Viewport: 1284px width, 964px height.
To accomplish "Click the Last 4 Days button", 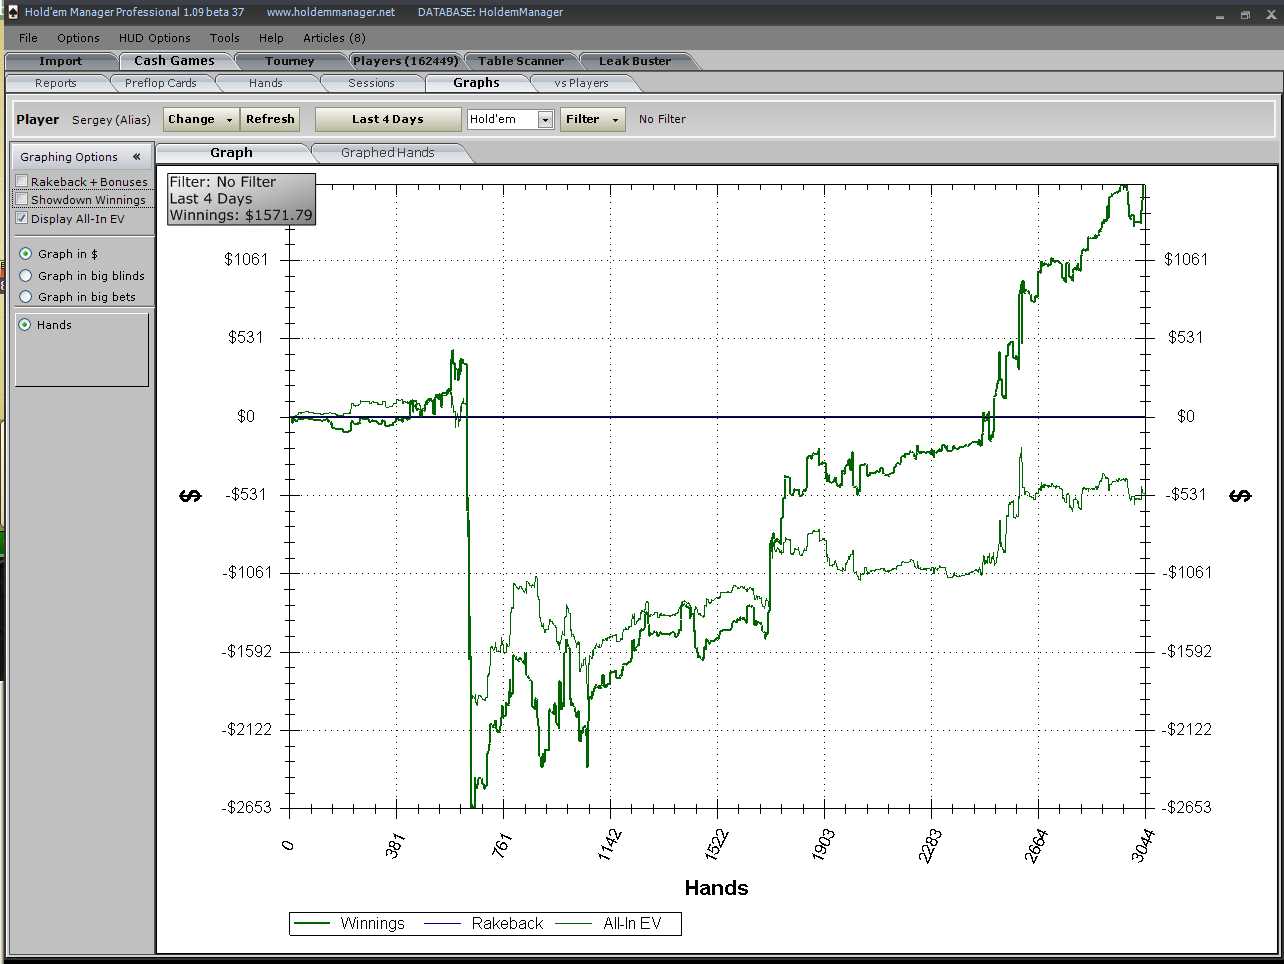I will (387, 119).
